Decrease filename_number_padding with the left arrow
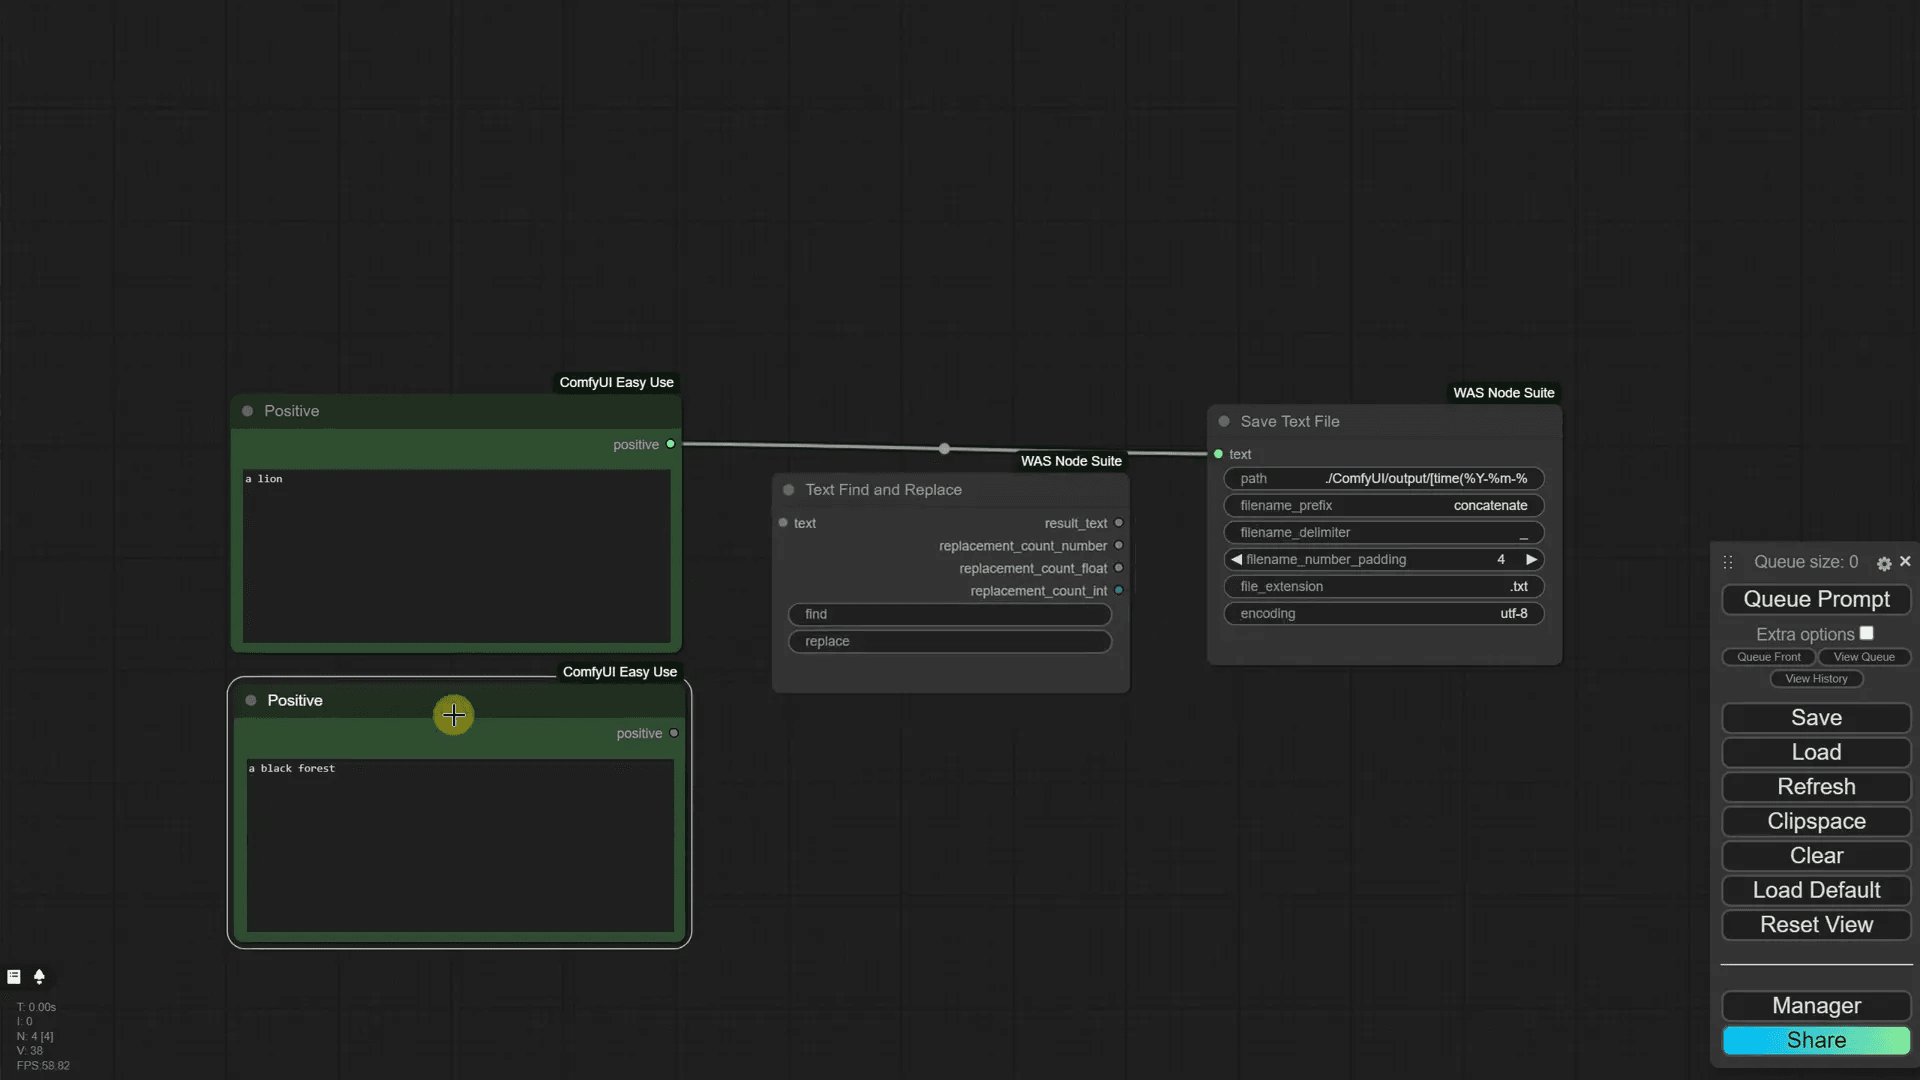 pos(1236,560)
